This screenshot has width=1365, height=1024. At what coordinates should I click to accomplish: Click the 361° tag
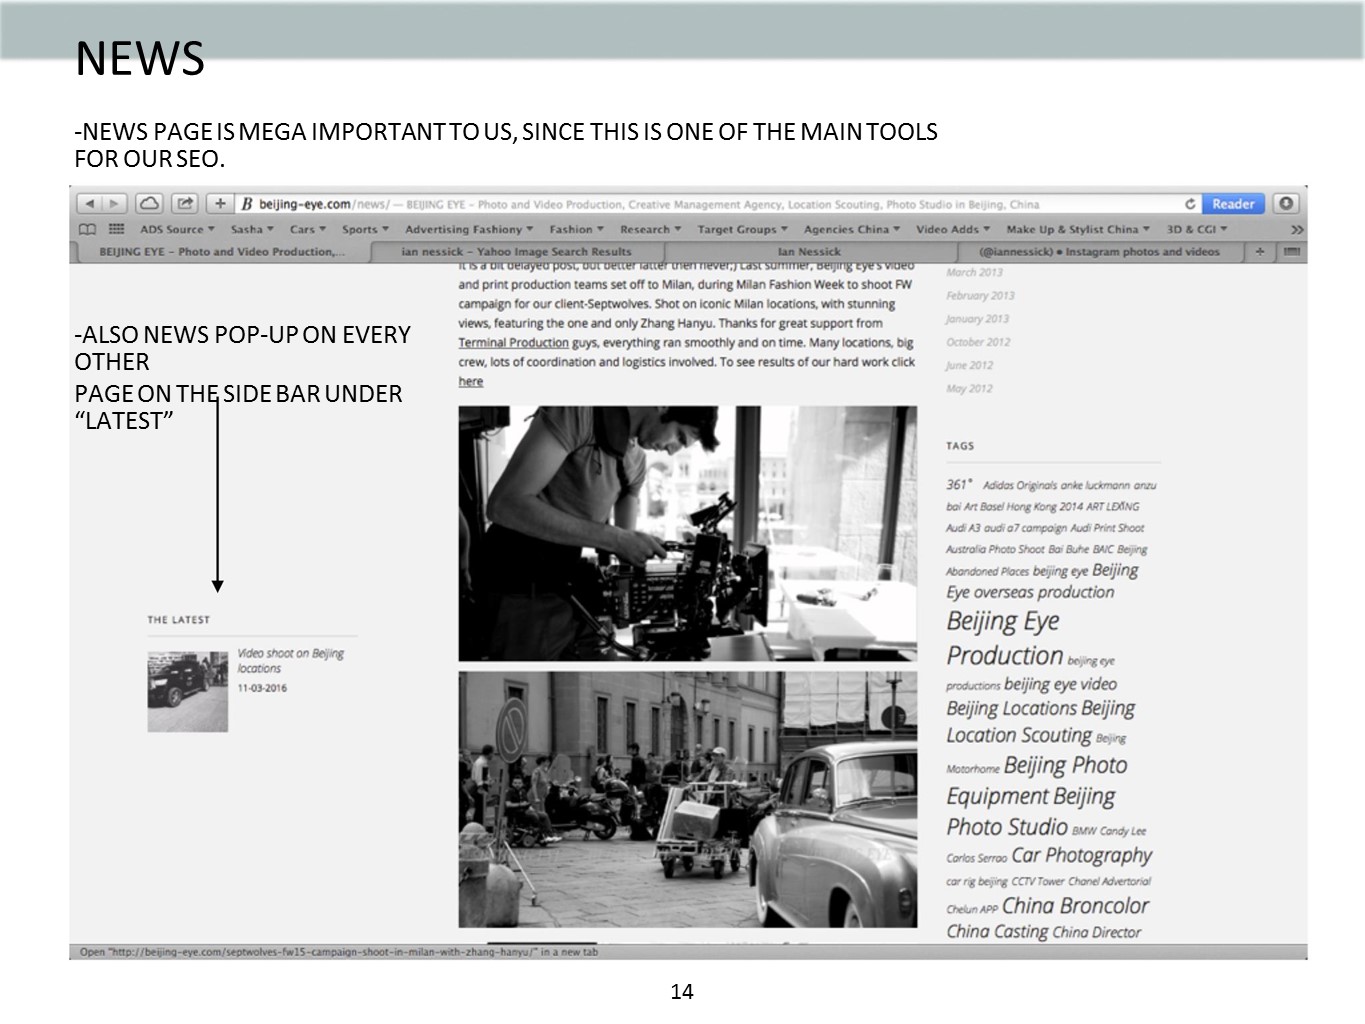[x=960, y=484]
